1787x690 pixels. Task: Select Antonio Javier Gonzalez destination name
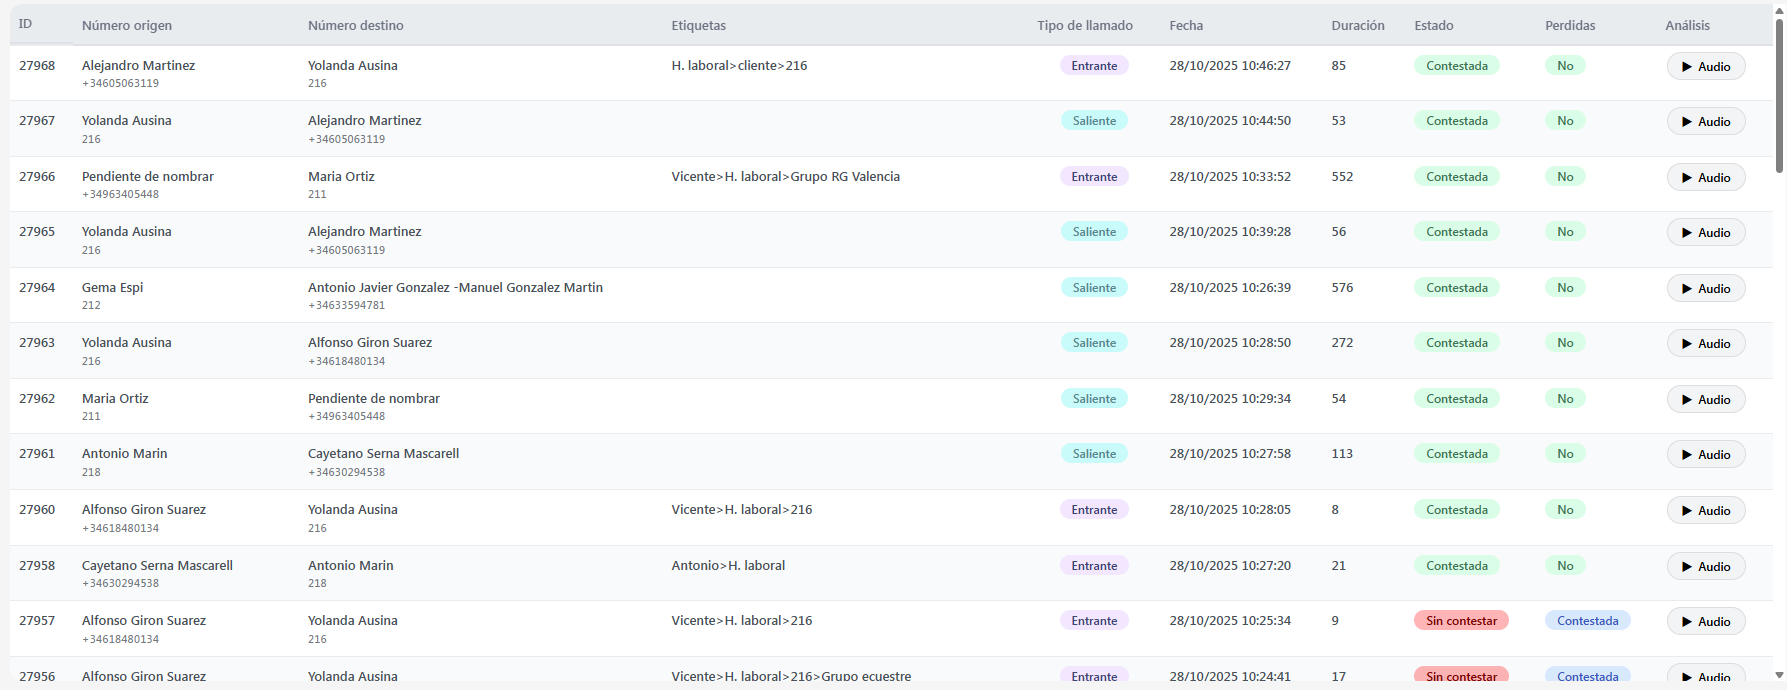coord(455,288)
